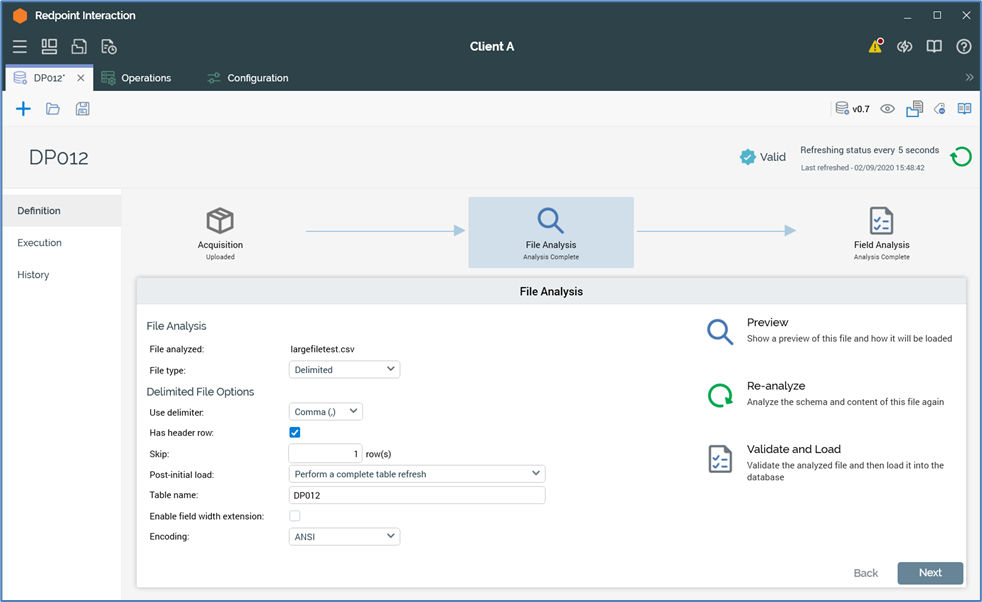Open the Comma delimiter dropdown
This screenshot has width=982, height=602.
pyautogui.click(x=325, y=412)
